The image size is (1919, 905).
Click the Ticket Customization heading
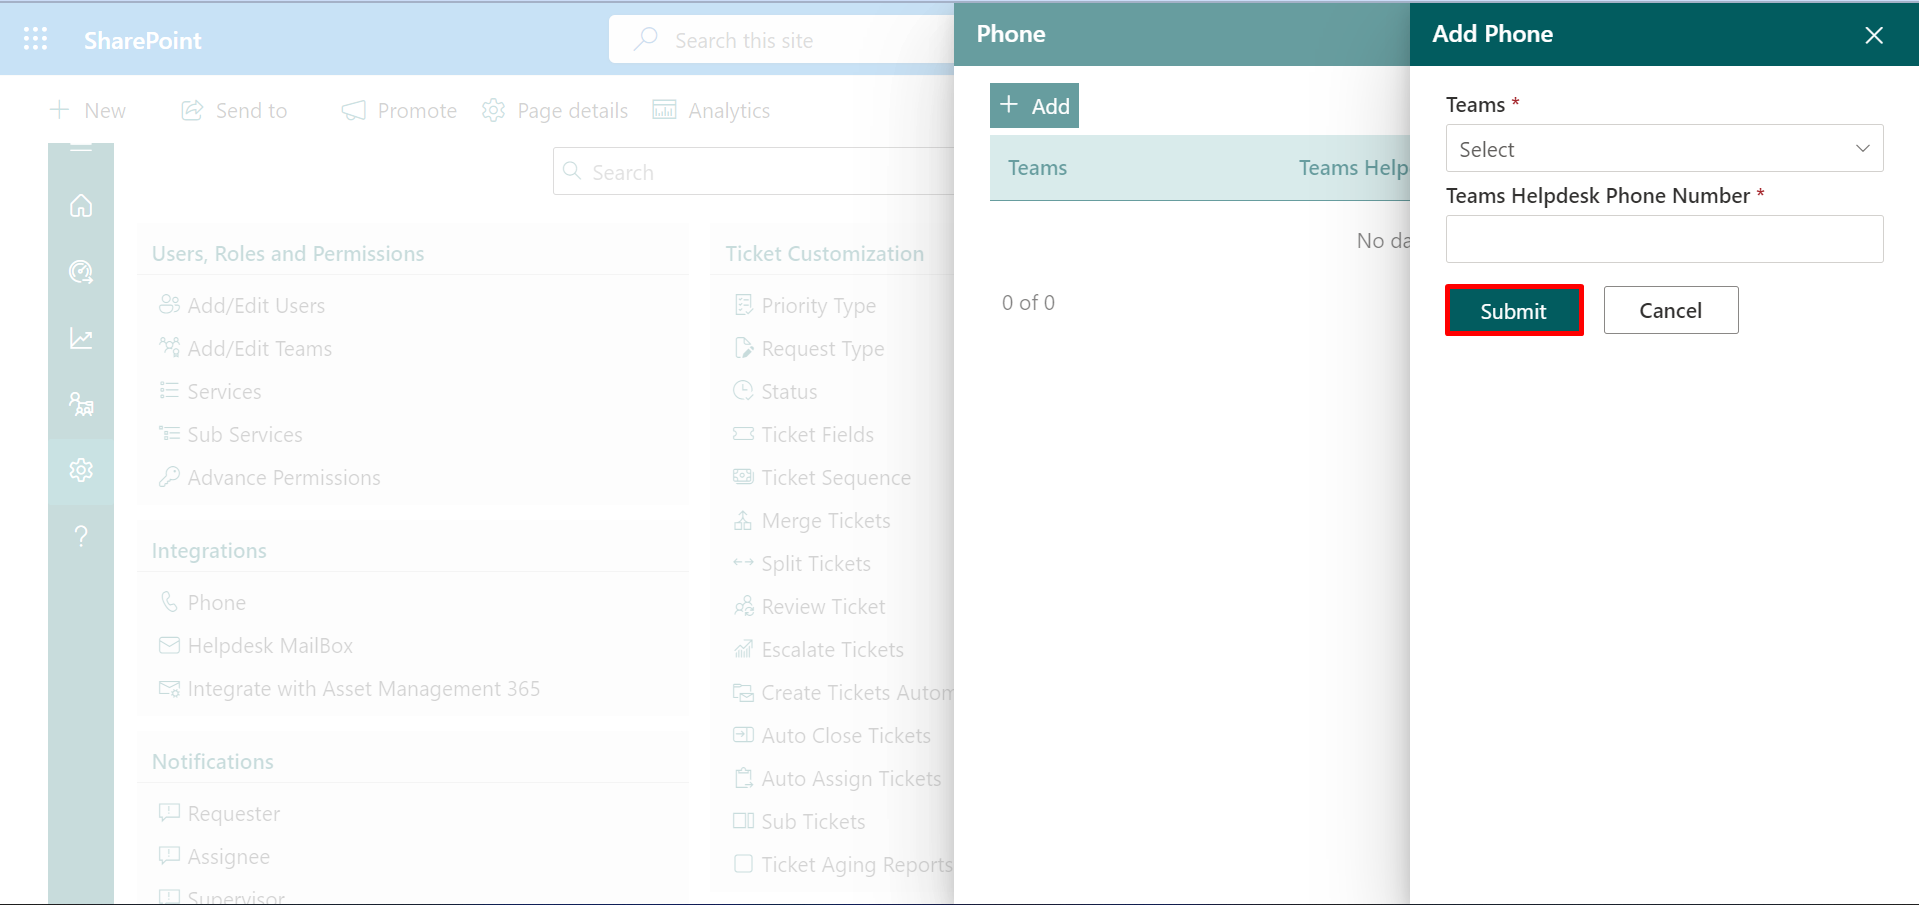click(x=825, y=253)
